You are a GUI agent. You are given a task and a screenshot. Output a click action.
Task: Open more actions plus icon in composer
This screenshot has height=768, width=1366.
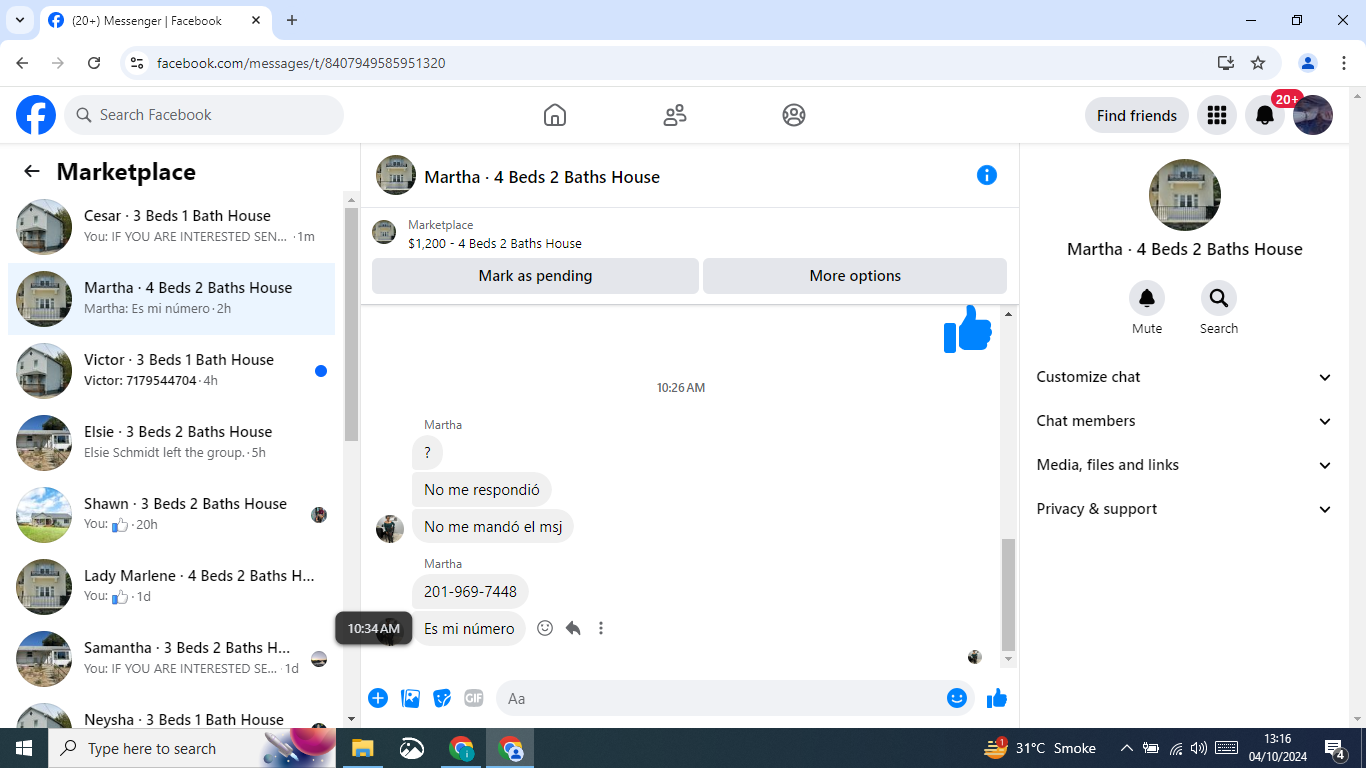coord(378,698)
